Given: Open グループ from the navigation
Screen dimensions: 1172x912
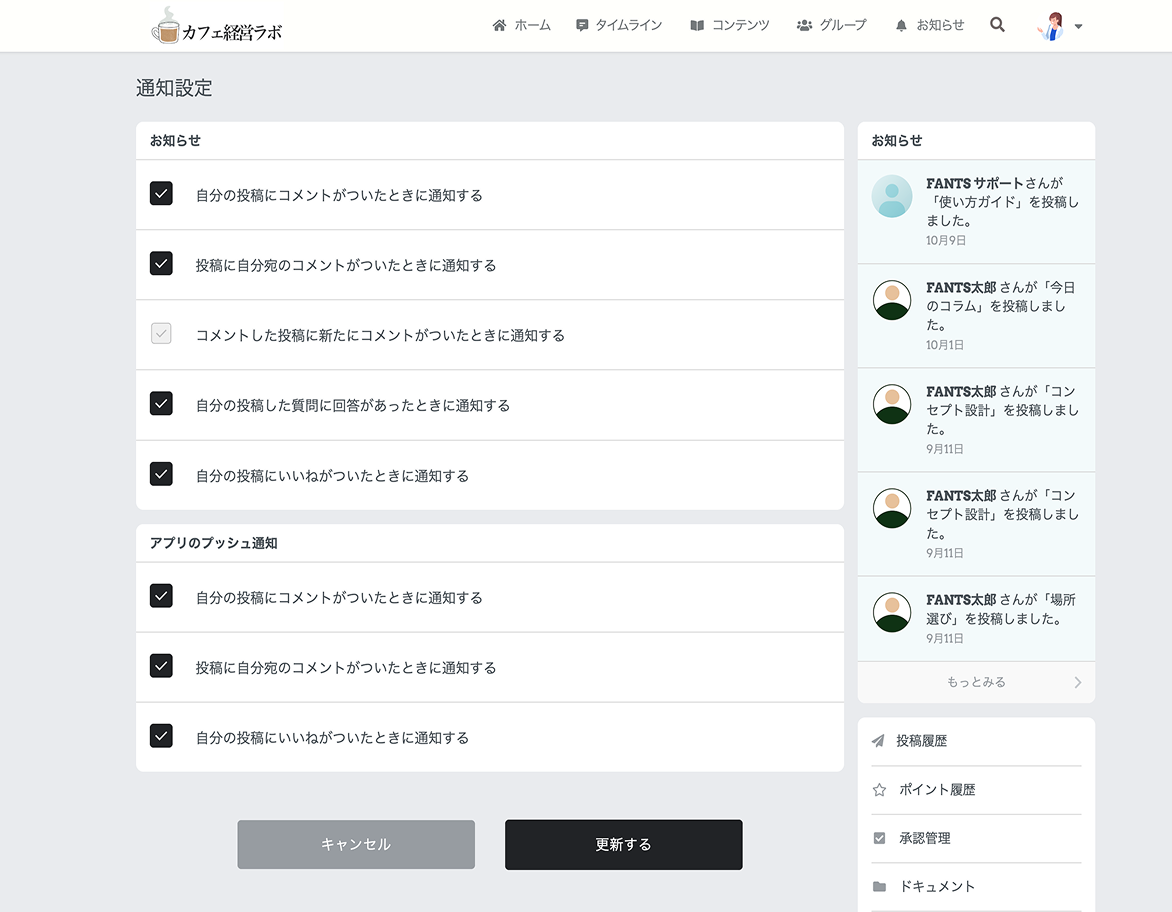Looking at the screenshot, I should pos(832,25).
